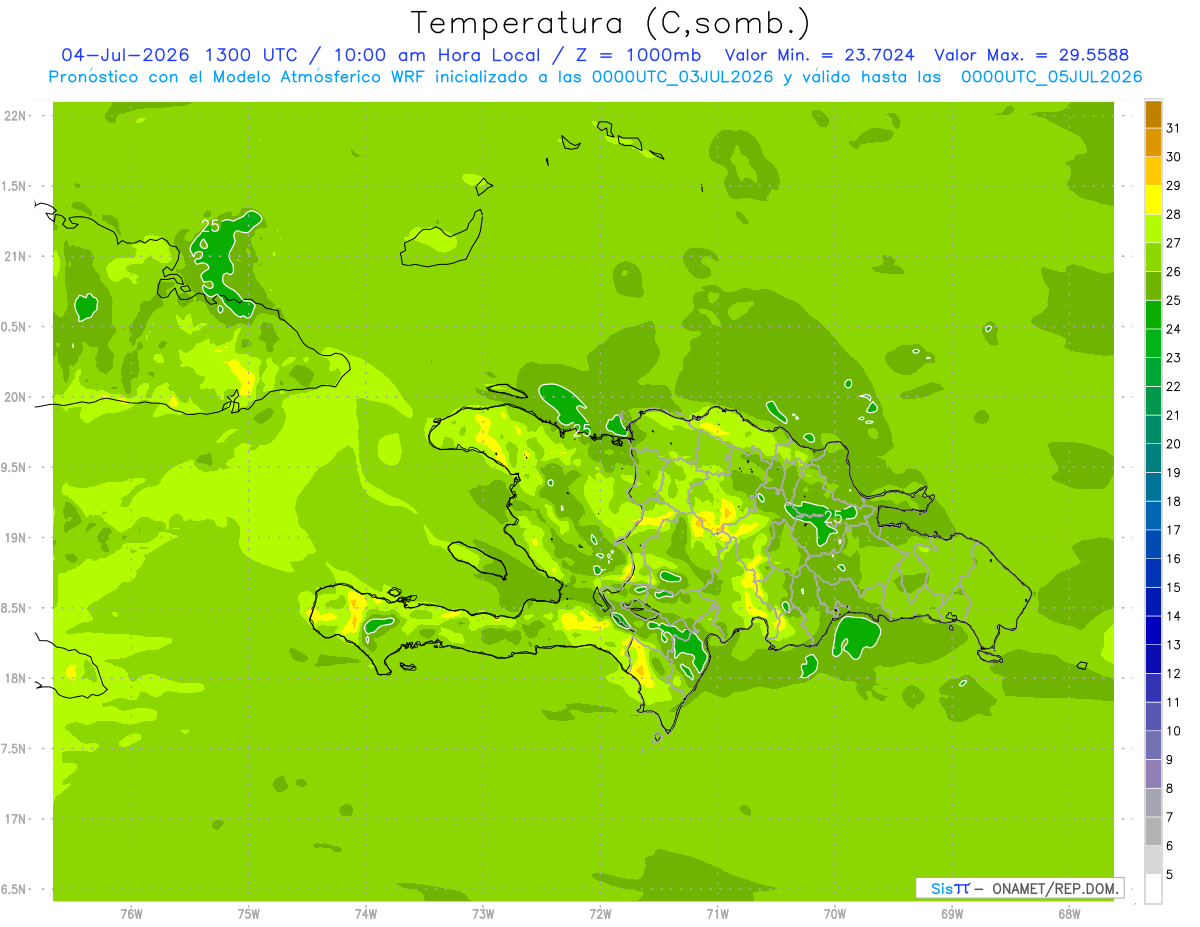Click the blue colorbar segment between 15 and 16
The height and width of the screenshot is (927, 1200).
point(1153,574)
